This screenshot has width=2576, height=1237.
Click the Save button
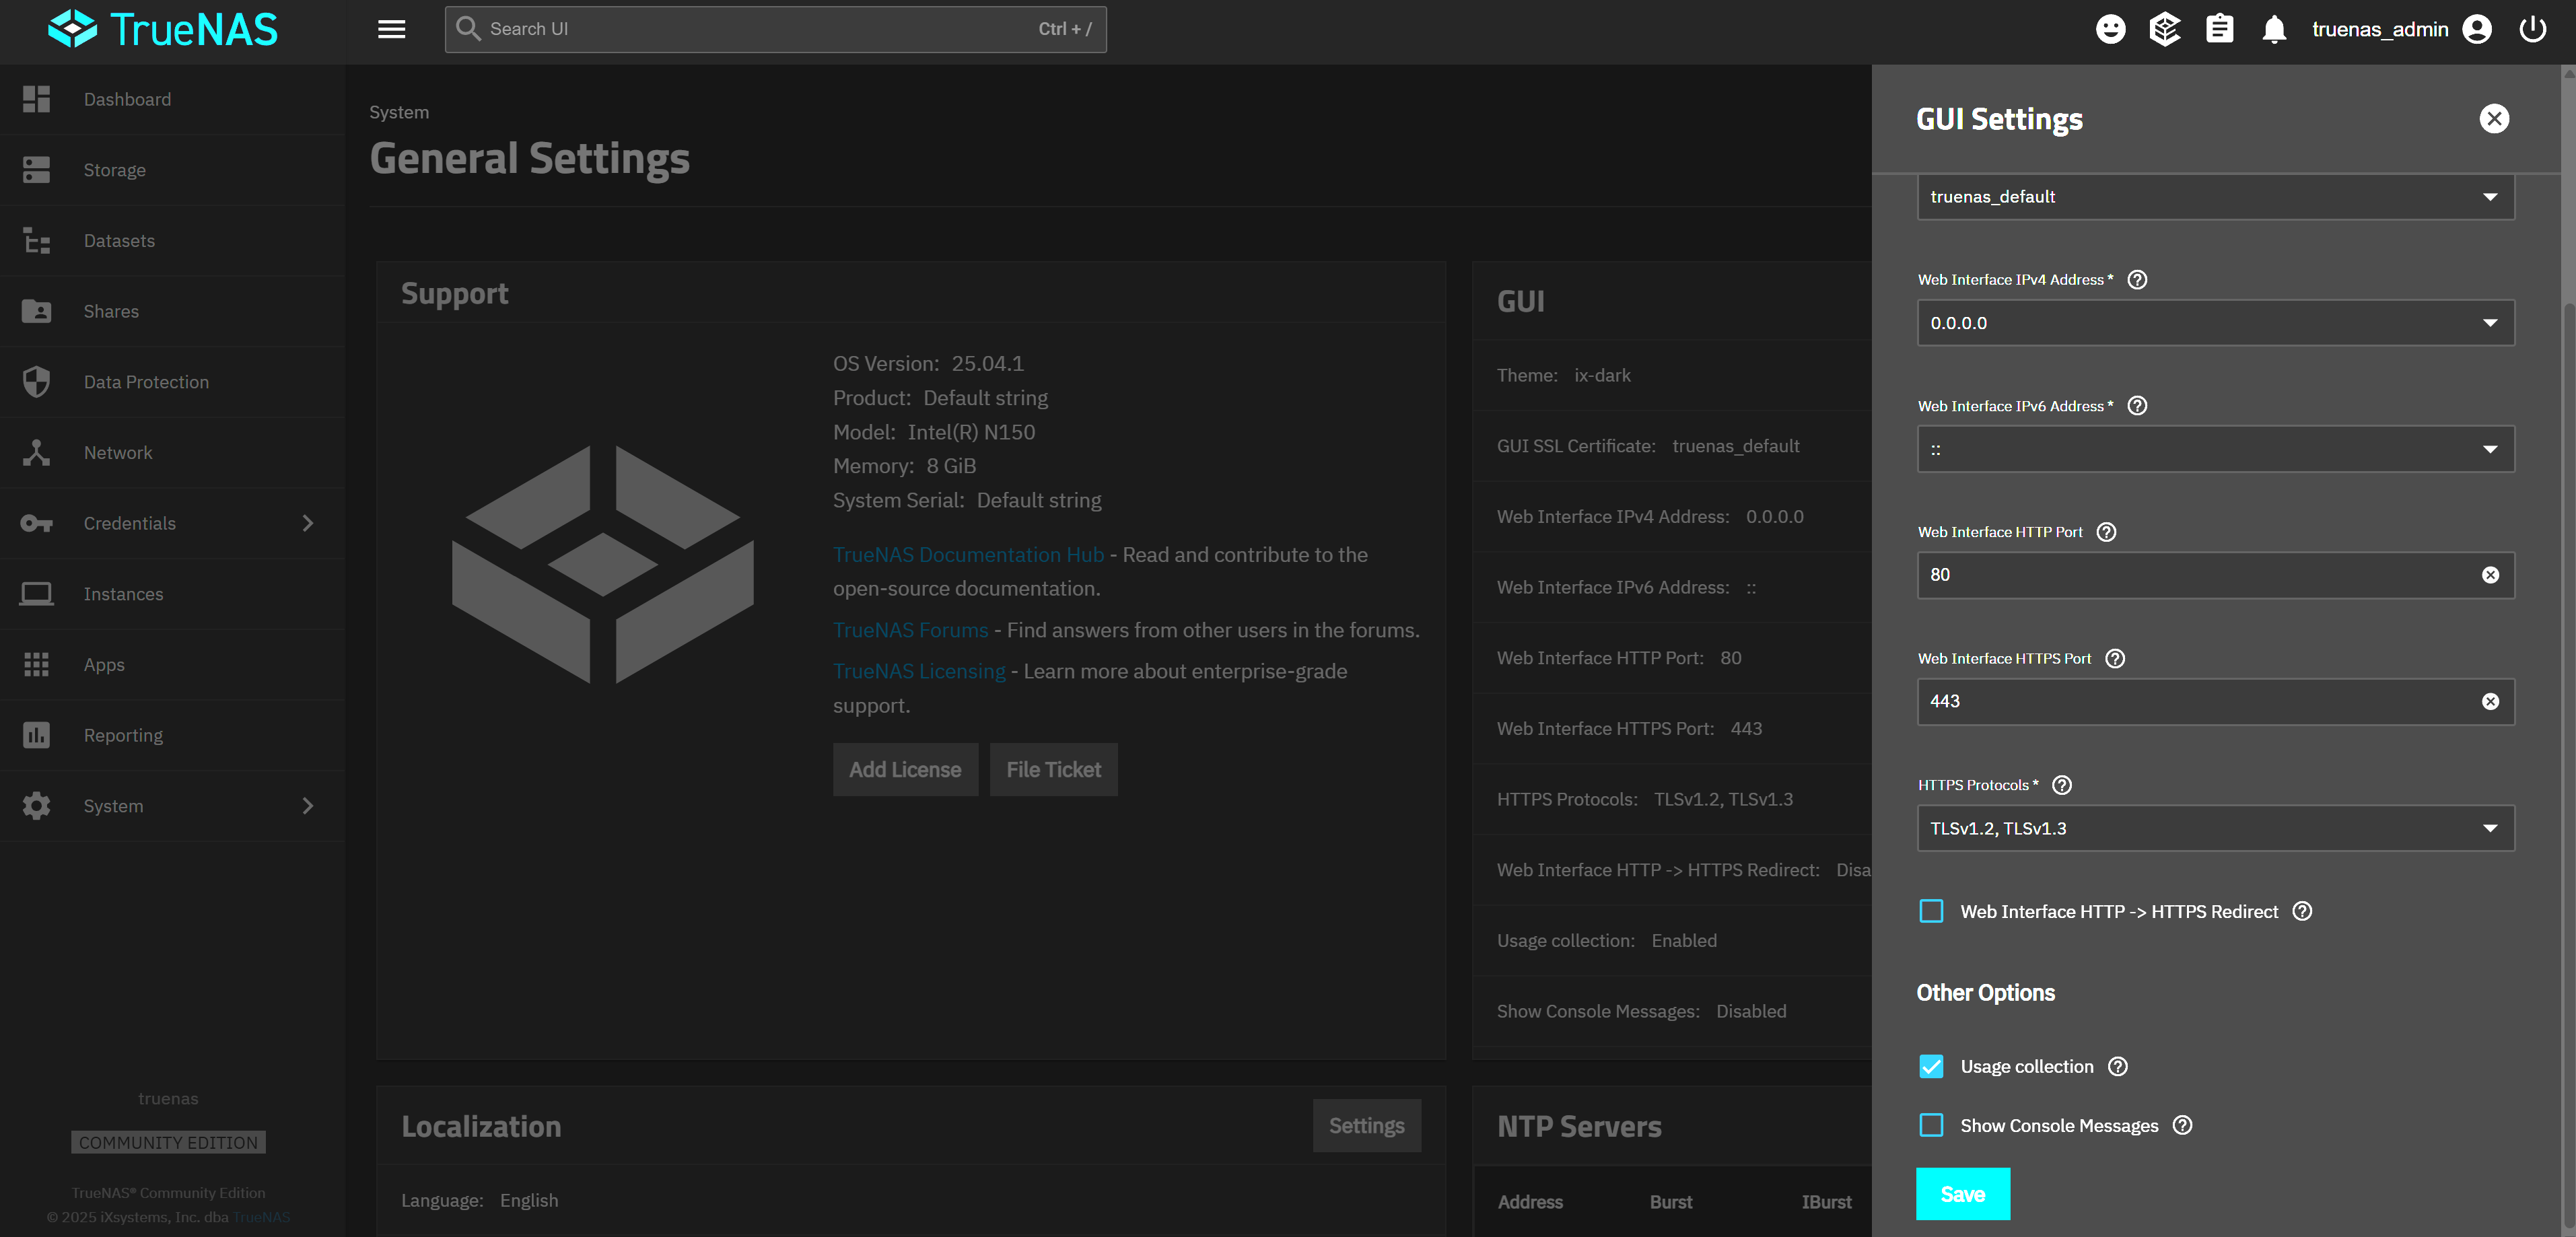coord(1962,1194)
